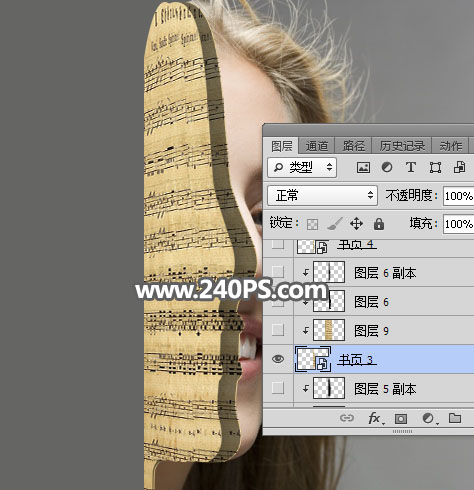Select the 图层 5 副本 layer name

pyautogui.click(x=385, y=389)
